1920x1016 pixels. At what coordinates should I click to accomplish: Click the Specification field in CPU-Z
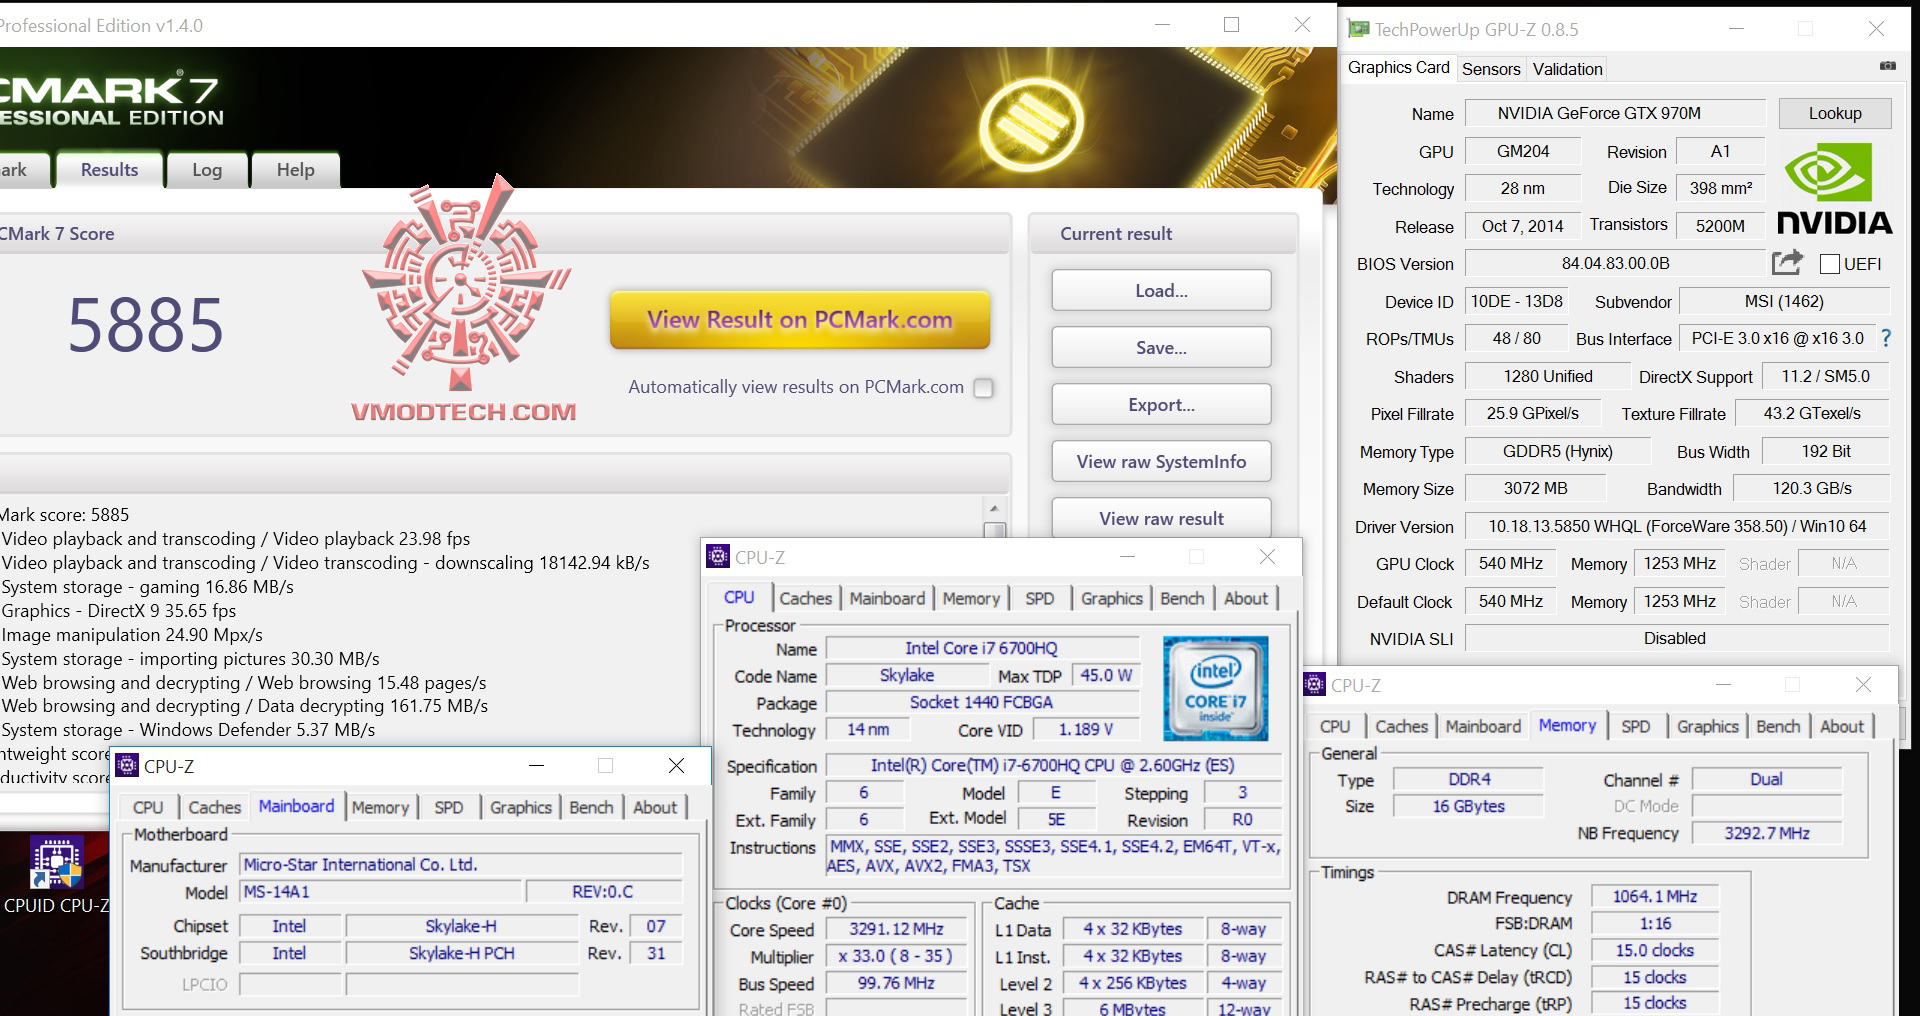coord(1053,766)
